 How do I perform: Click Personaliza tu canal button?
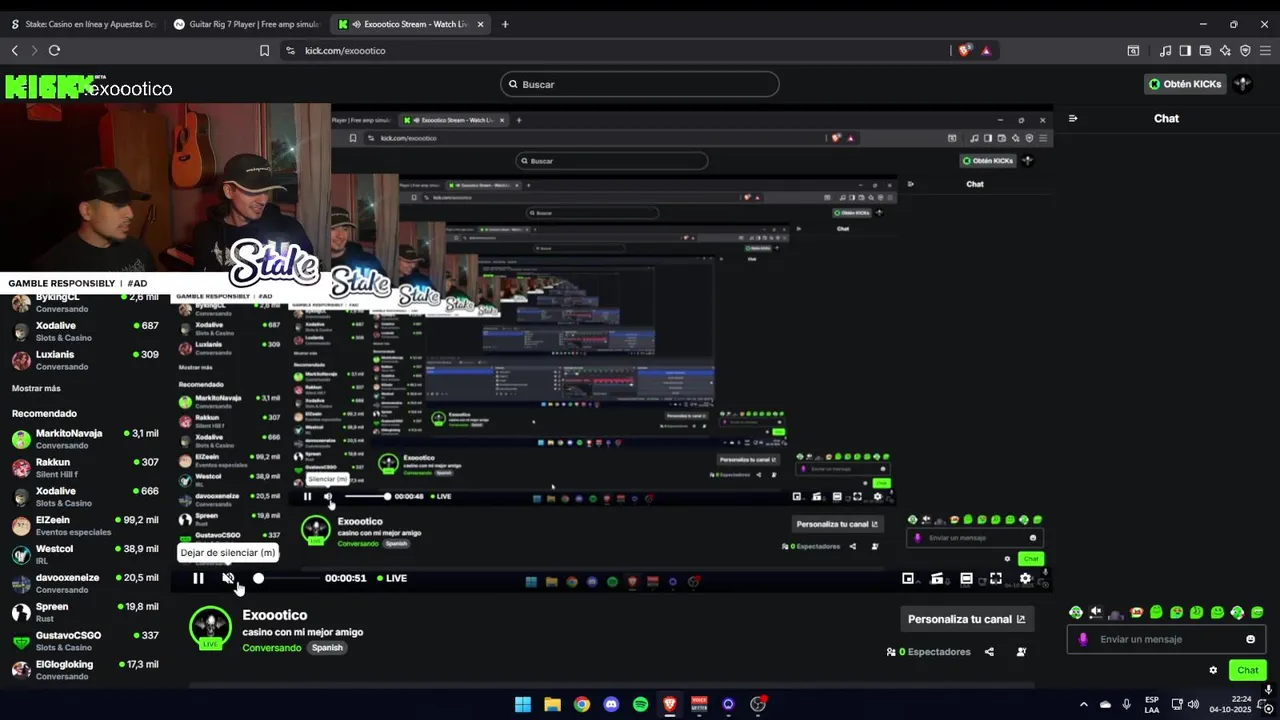tap(966, 619)
